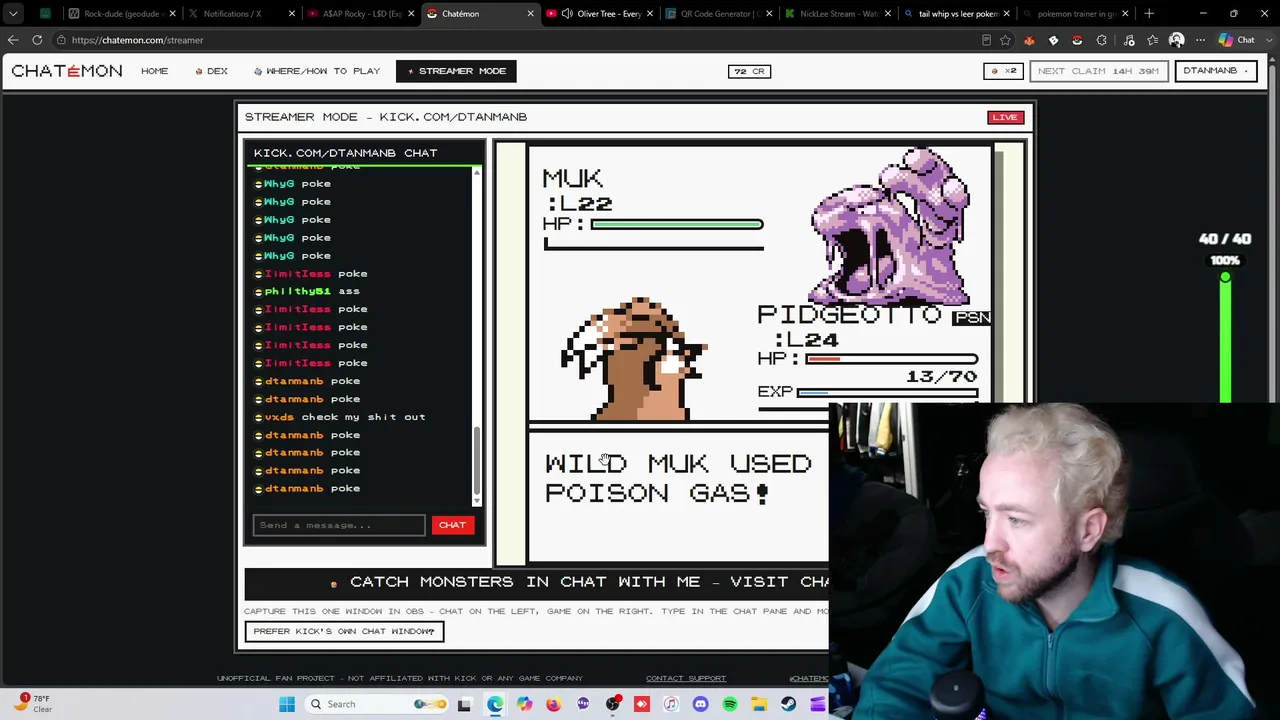Open the red AnyDesk icon on the taskbar

(x=642, y=704)
